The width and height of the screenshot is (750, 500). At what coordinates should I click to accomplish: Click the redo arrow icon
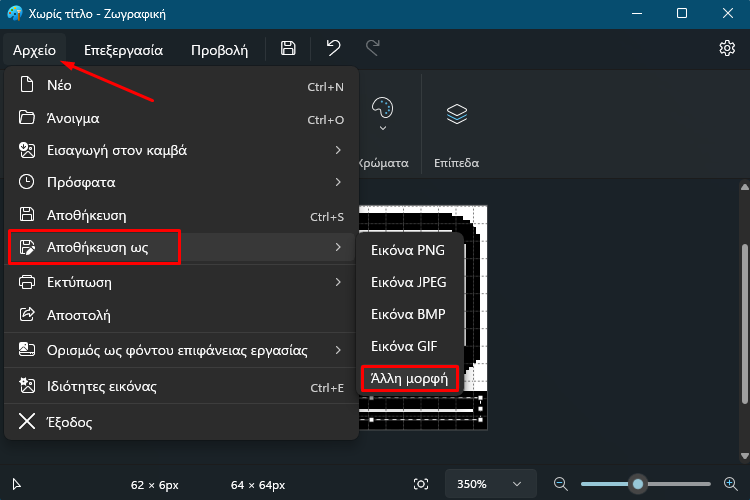pos(373,48)
